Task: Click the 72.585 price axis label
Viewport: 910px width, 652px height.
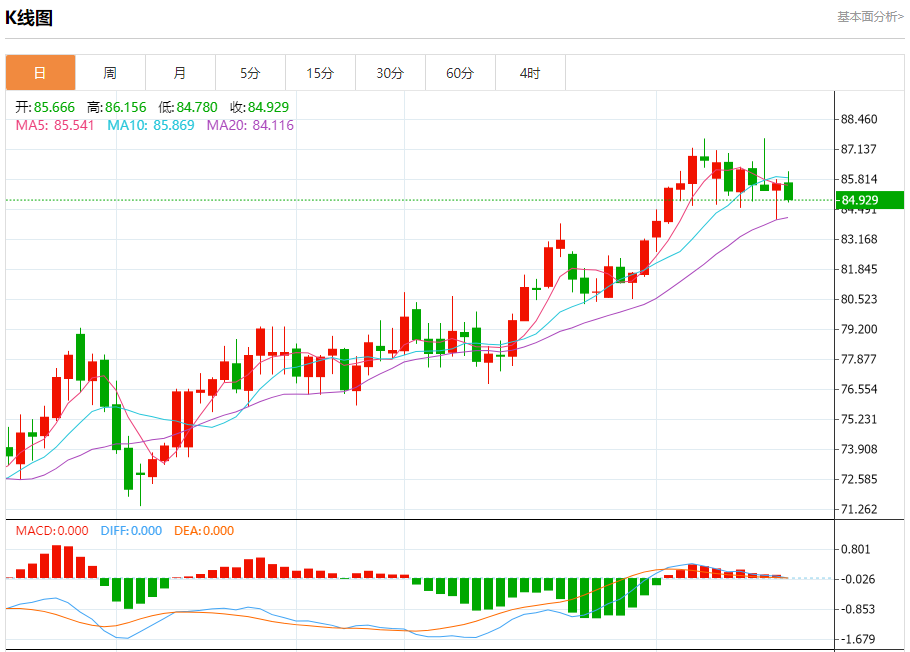Action: pos(859,480)
